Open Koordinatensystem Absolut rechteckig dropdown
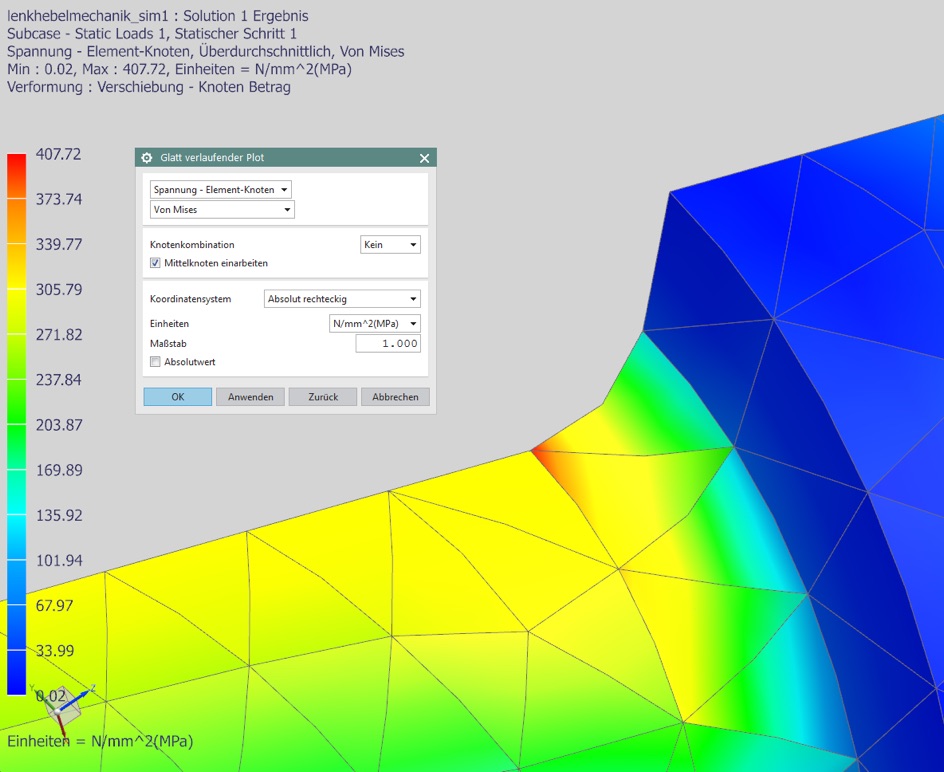 point(342,299)
